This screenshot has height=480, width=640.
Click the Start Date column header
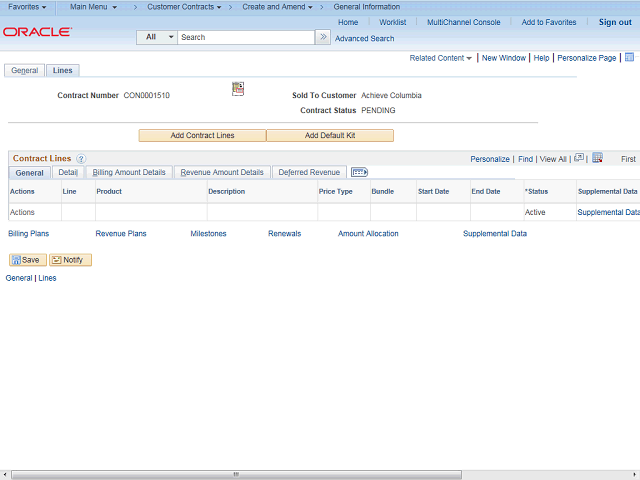click(433, 191)
